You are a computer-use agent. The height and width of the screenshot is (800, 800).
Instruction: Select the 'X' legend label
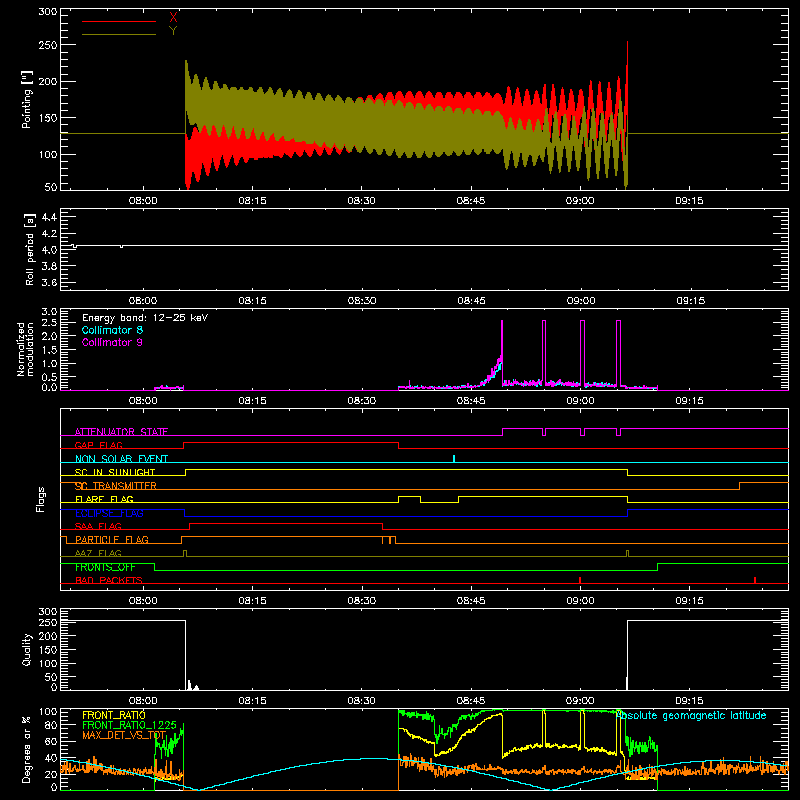point(173,18)
